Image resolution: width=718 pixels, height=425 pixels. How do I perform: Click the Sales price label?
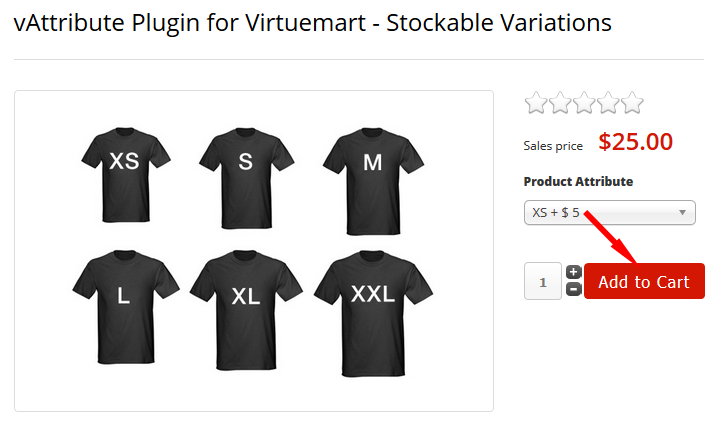pos(553,146)
